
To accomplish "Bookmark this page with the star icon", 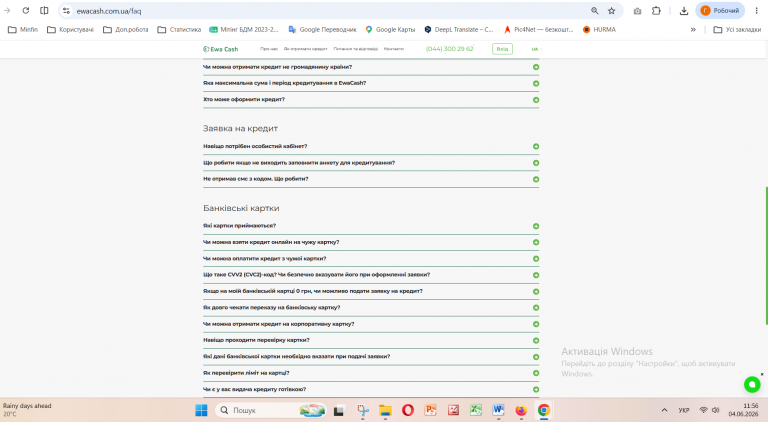I will (x=611, y=11).
